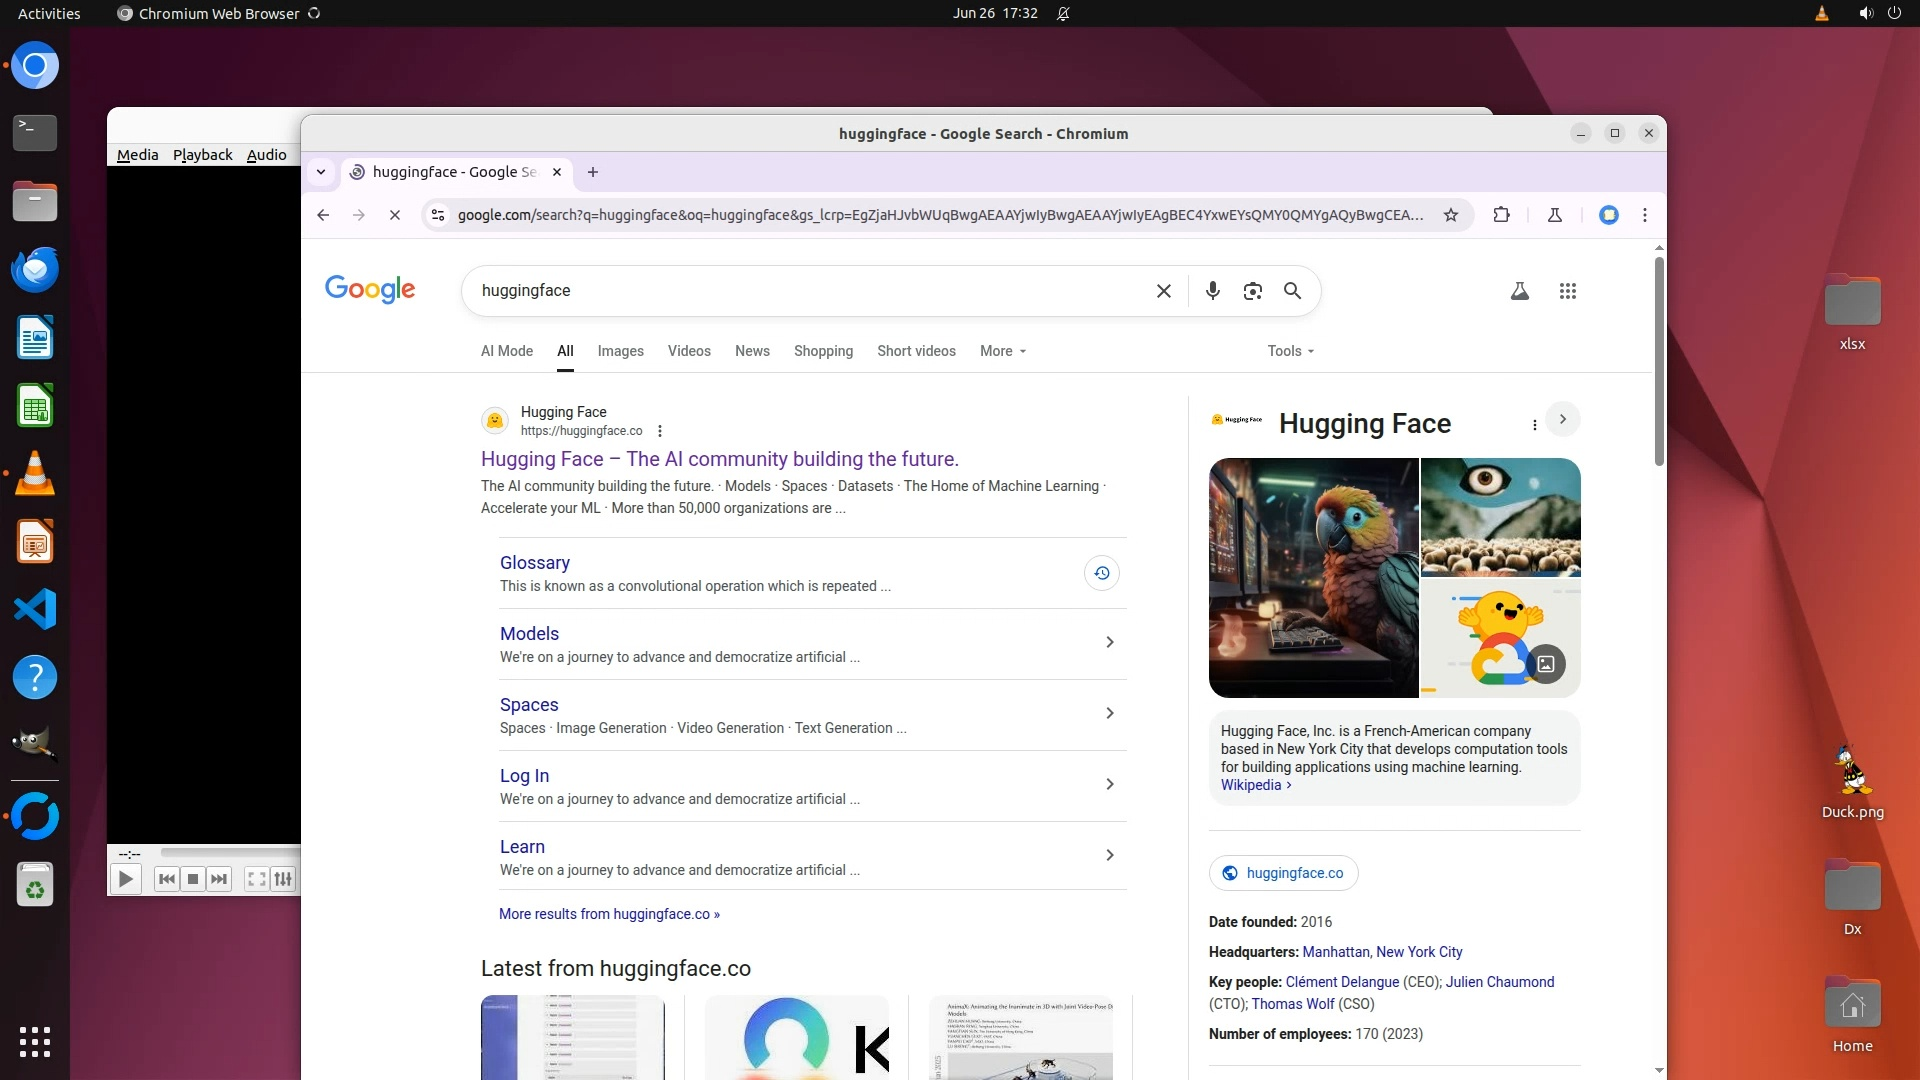Image resolution: width=1920 pixels, height=1080 pixels.
Task: Toggle VLC fullscreen mode
Action: (x=256, y=879)
